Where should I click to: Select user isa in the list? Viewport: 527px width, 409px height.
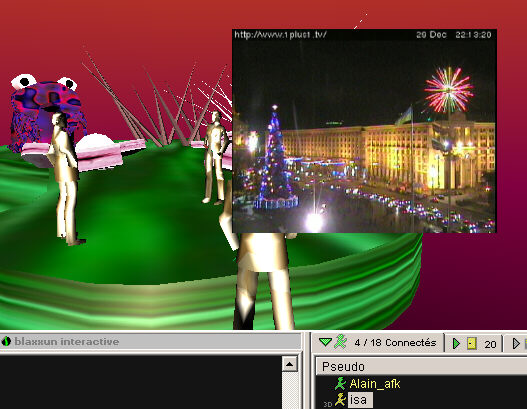(x=359, y=400)
